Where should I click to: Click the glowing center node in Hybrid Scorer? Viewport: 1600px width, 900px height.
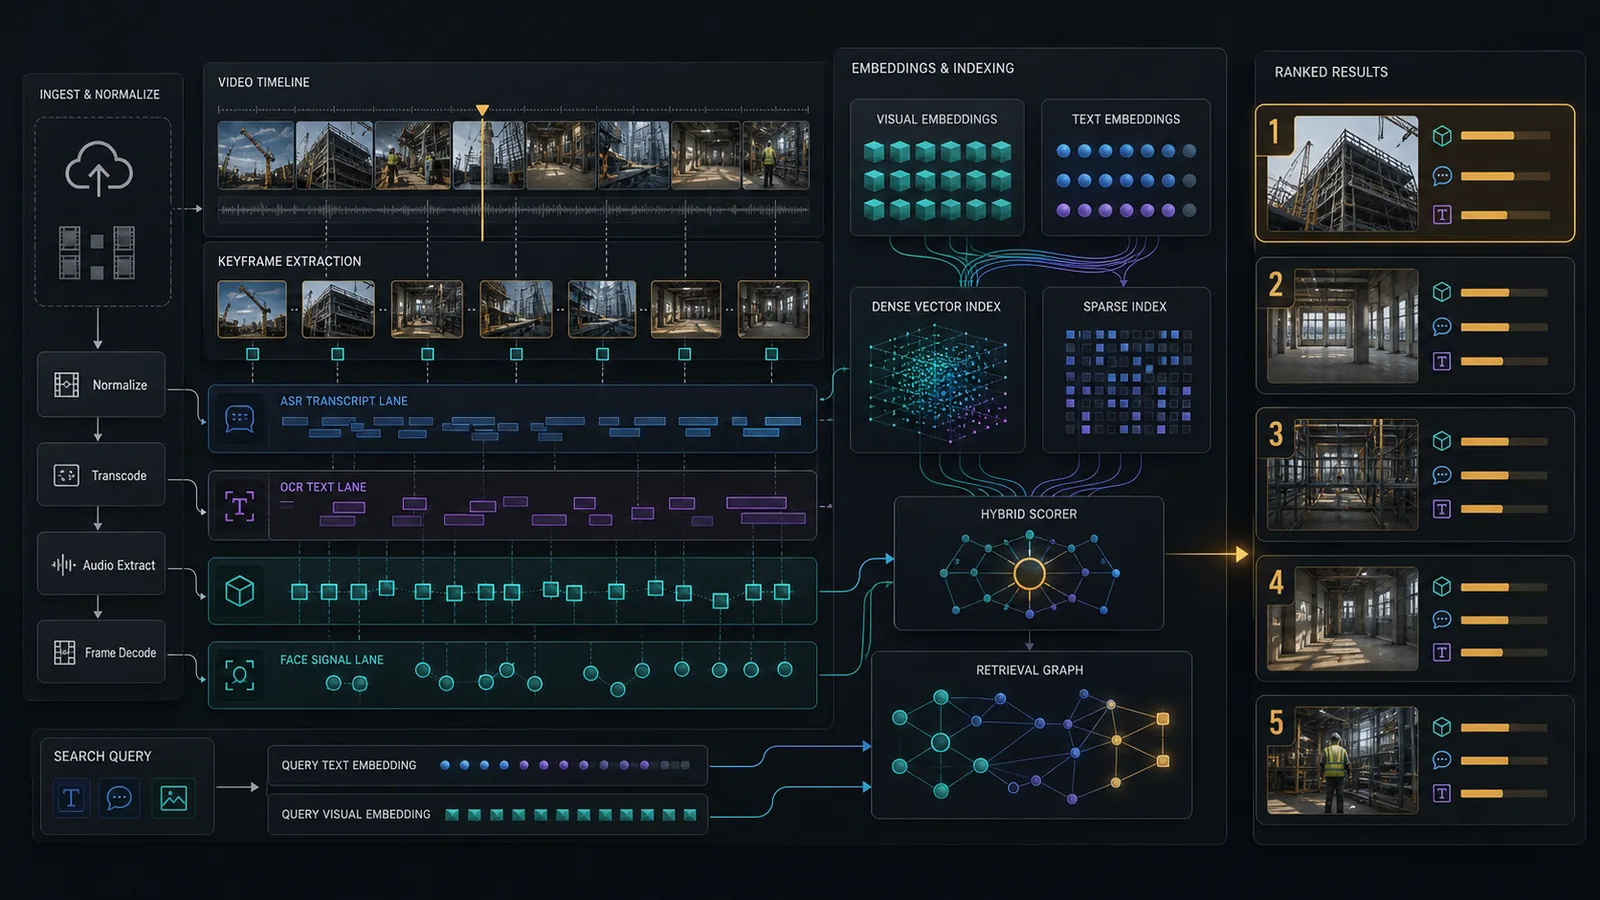coord(1029,574)
